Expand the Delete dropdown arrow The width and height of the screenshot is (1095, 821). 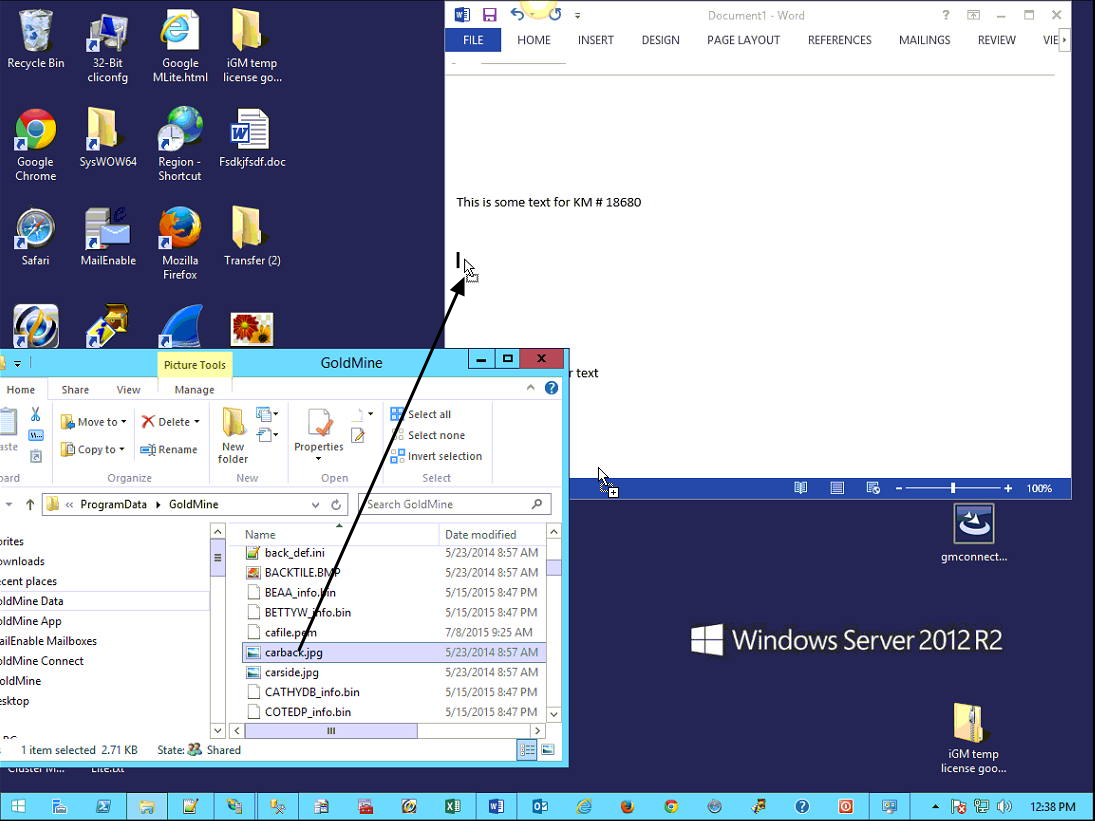(197, 422)
